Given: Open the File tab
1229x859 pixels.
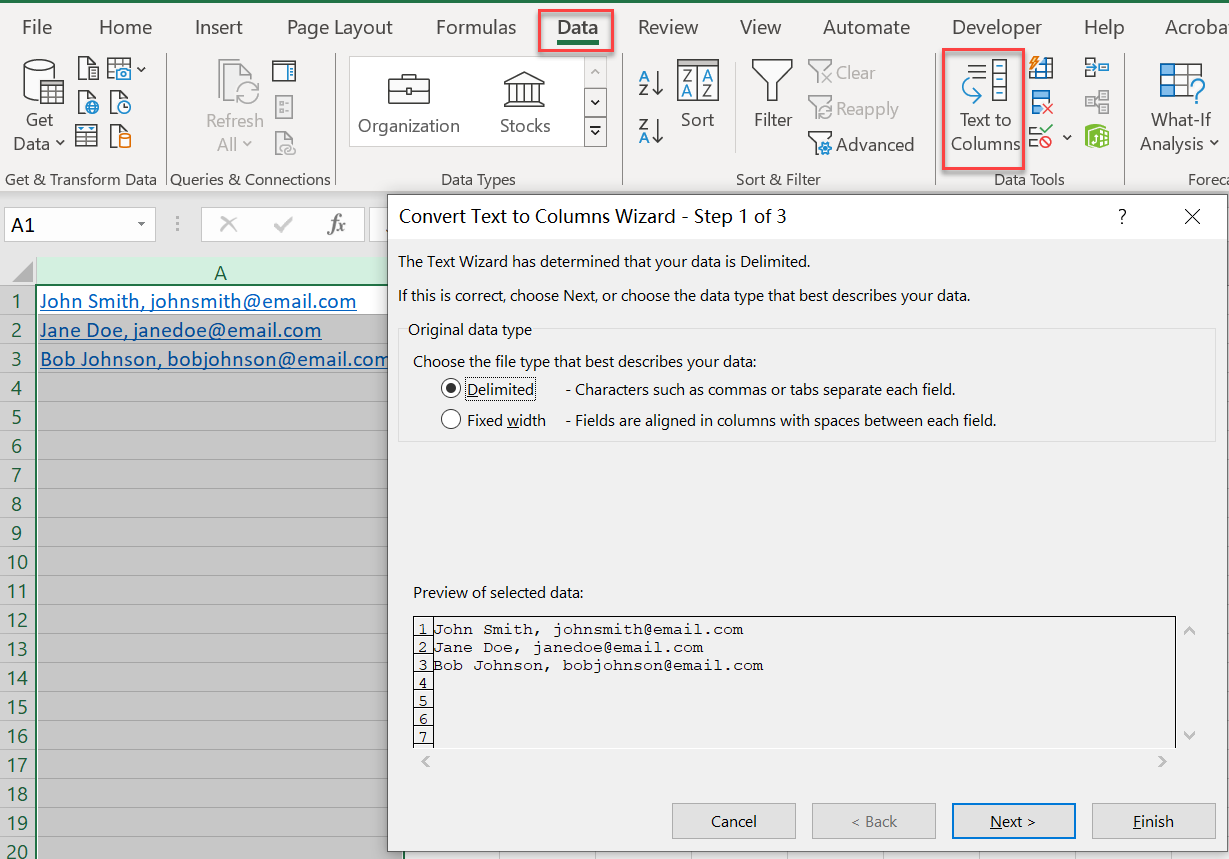Looking at the screenshot, I should click(x=37, y=27).
